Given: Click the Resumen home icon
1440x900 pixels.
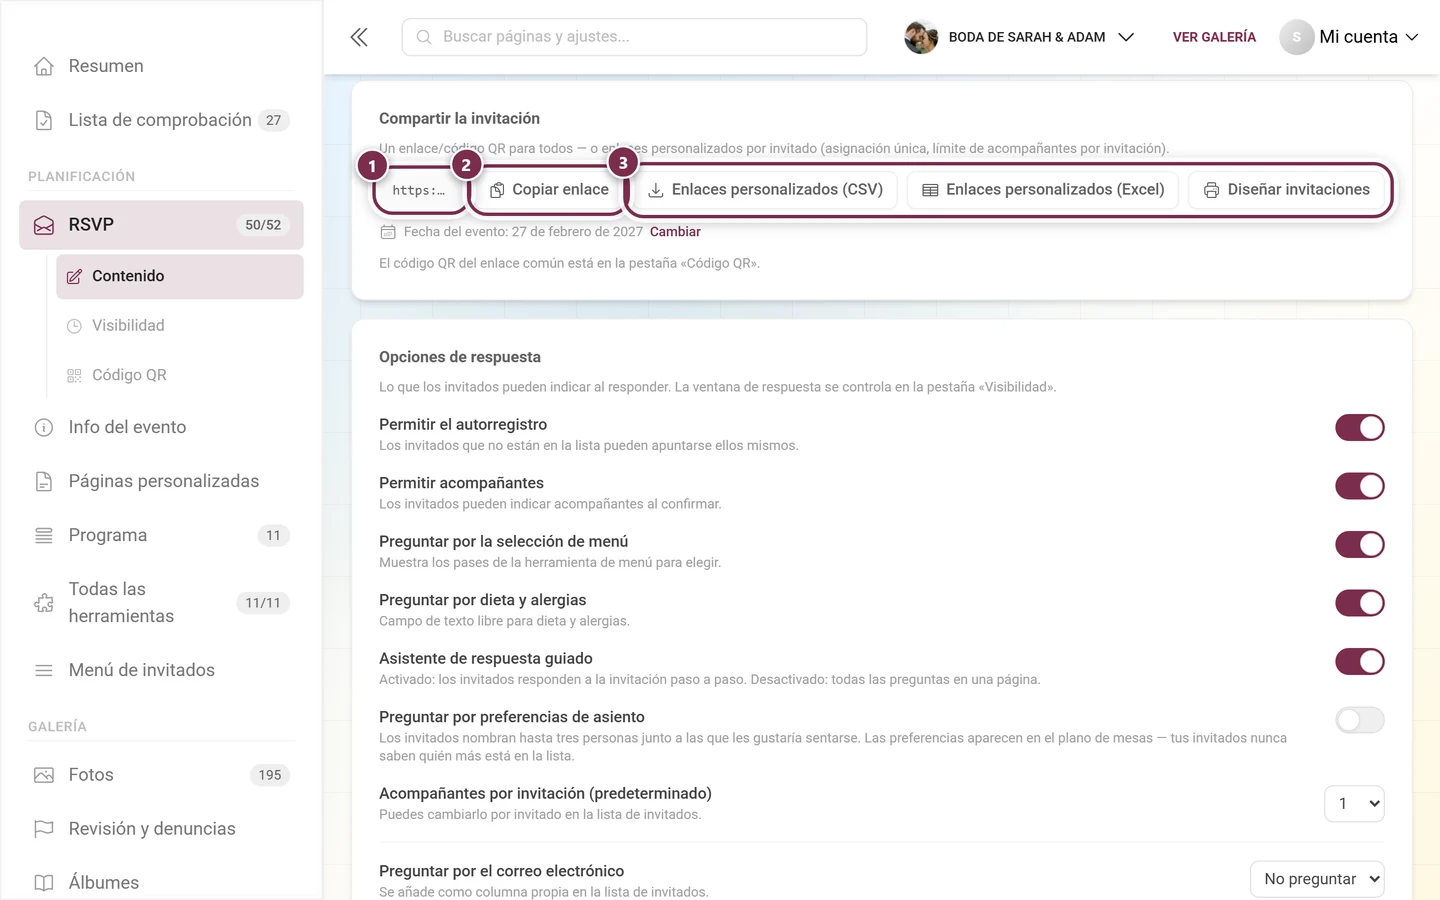Looking at the screenshot, I should (x=44, y=66).
